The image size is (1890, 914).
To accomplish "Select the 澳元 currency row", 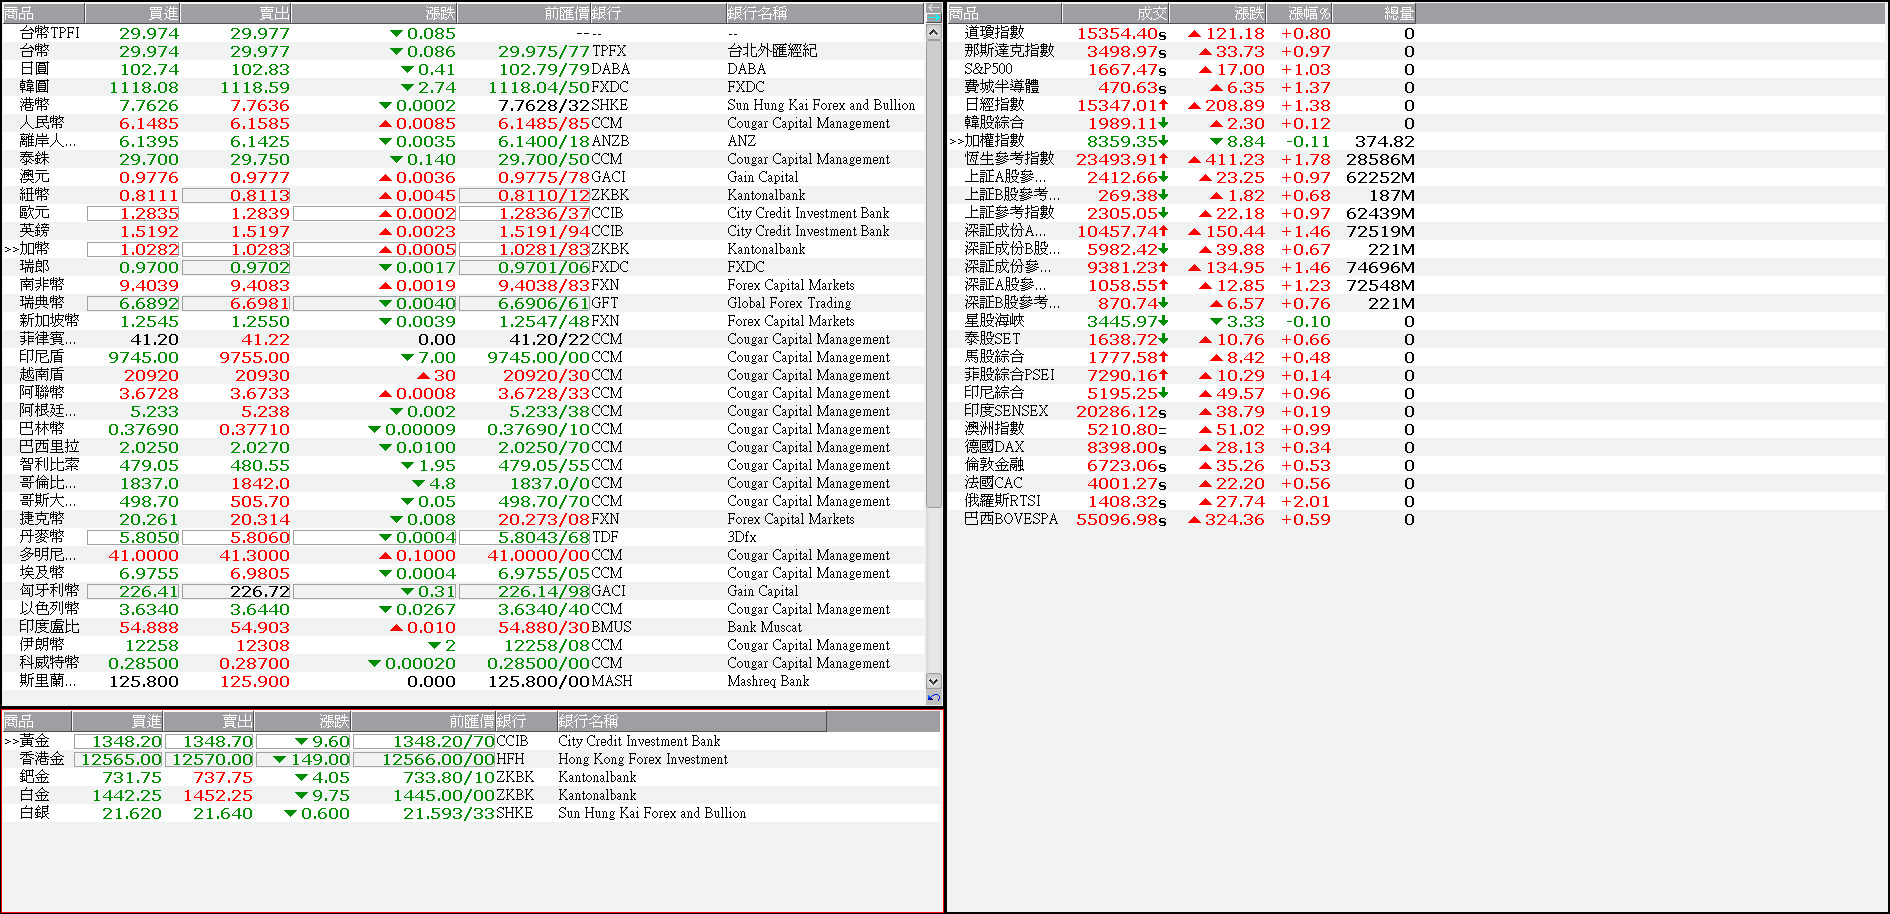I will pyautogui.click(x=463, y=177).
